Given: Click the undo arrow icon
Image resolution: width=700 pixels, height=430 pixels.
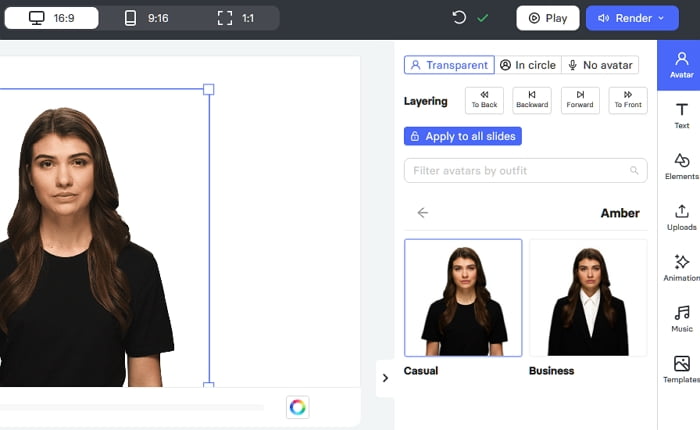Looking at the screenshot, I should point(459,18).
